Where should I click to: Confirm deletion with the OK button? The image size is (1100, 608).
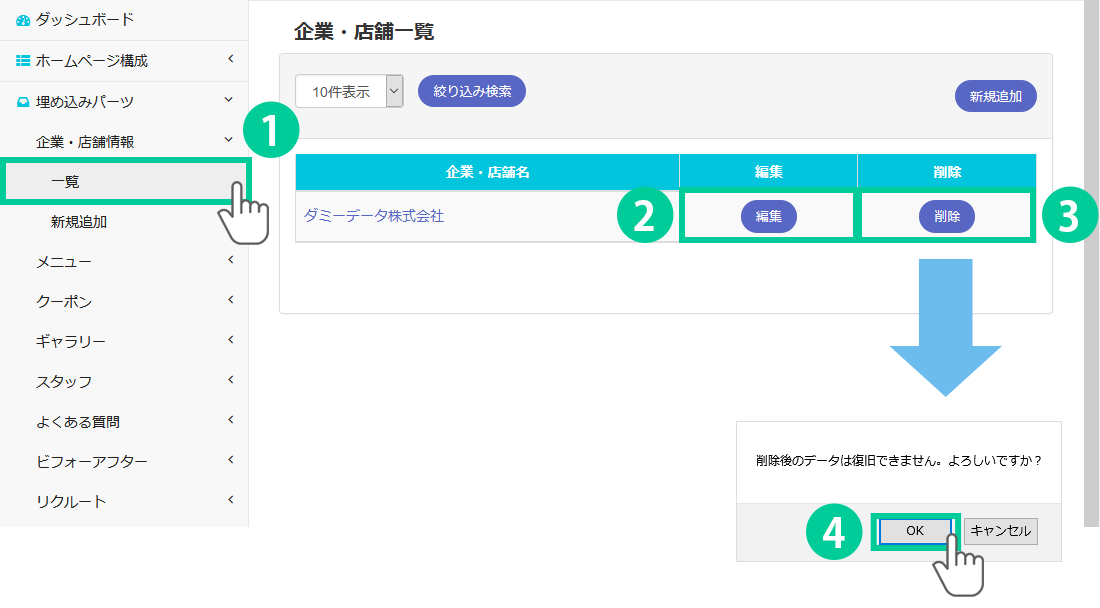point(914,531)
